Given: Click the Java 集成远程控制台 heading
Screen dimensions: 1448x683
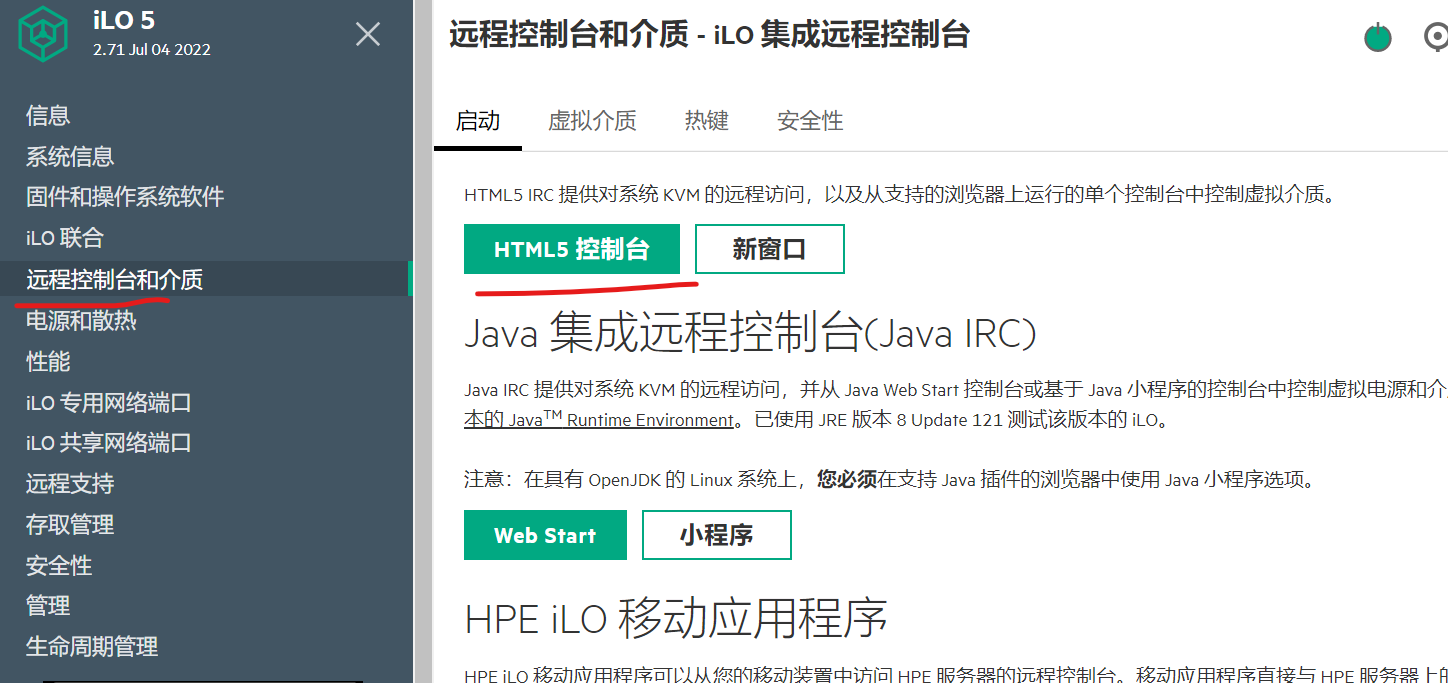Looking at the screenshot, I should click(750, 334).
